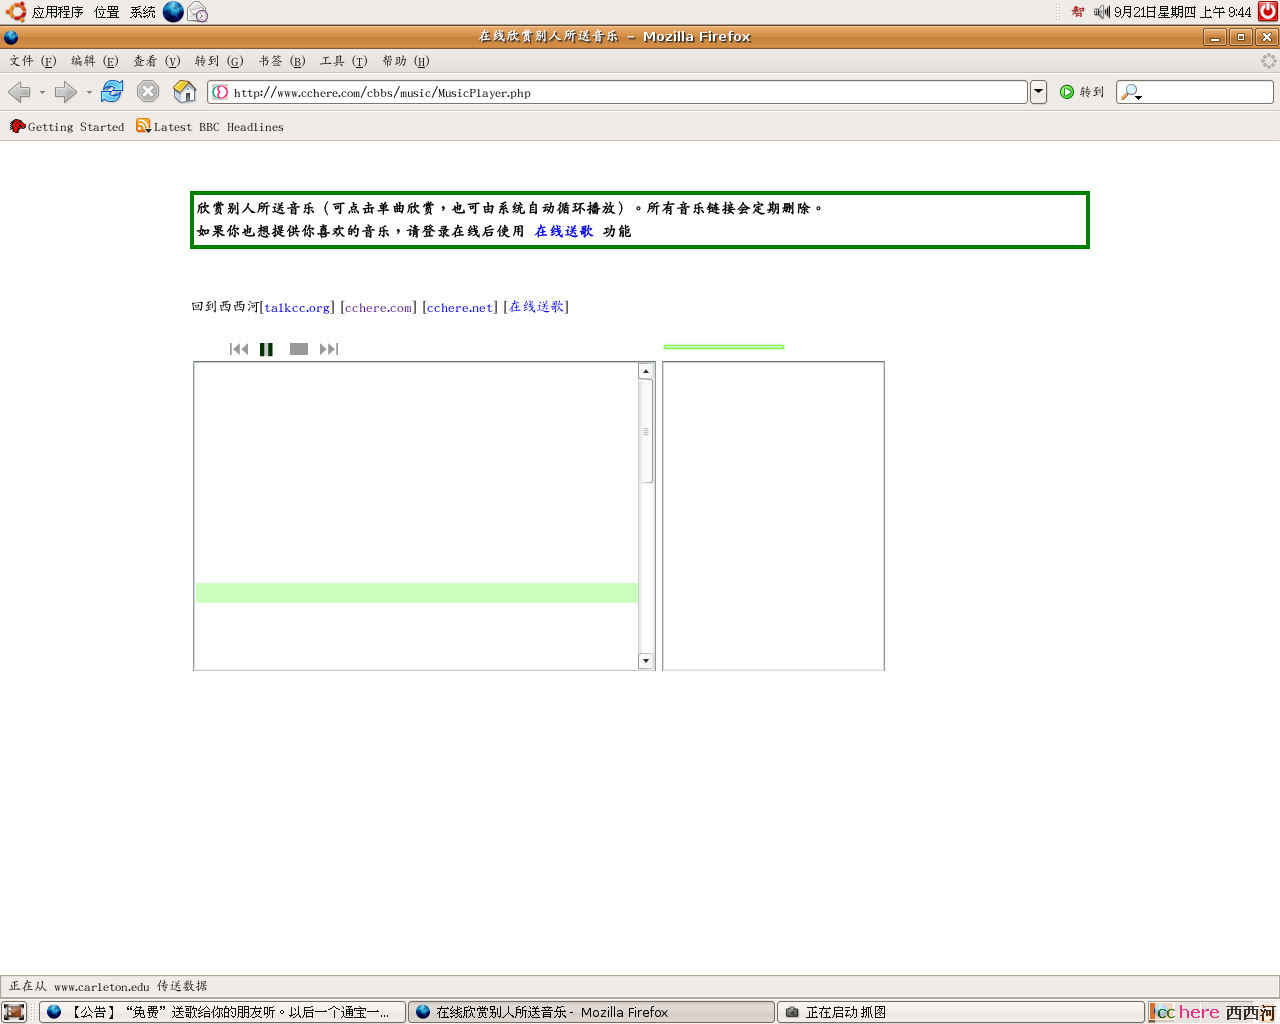Switch to 正在启动 抓图 taskbar item
Viewport: 1280px width, 1024px height.
coord(960,1012)
